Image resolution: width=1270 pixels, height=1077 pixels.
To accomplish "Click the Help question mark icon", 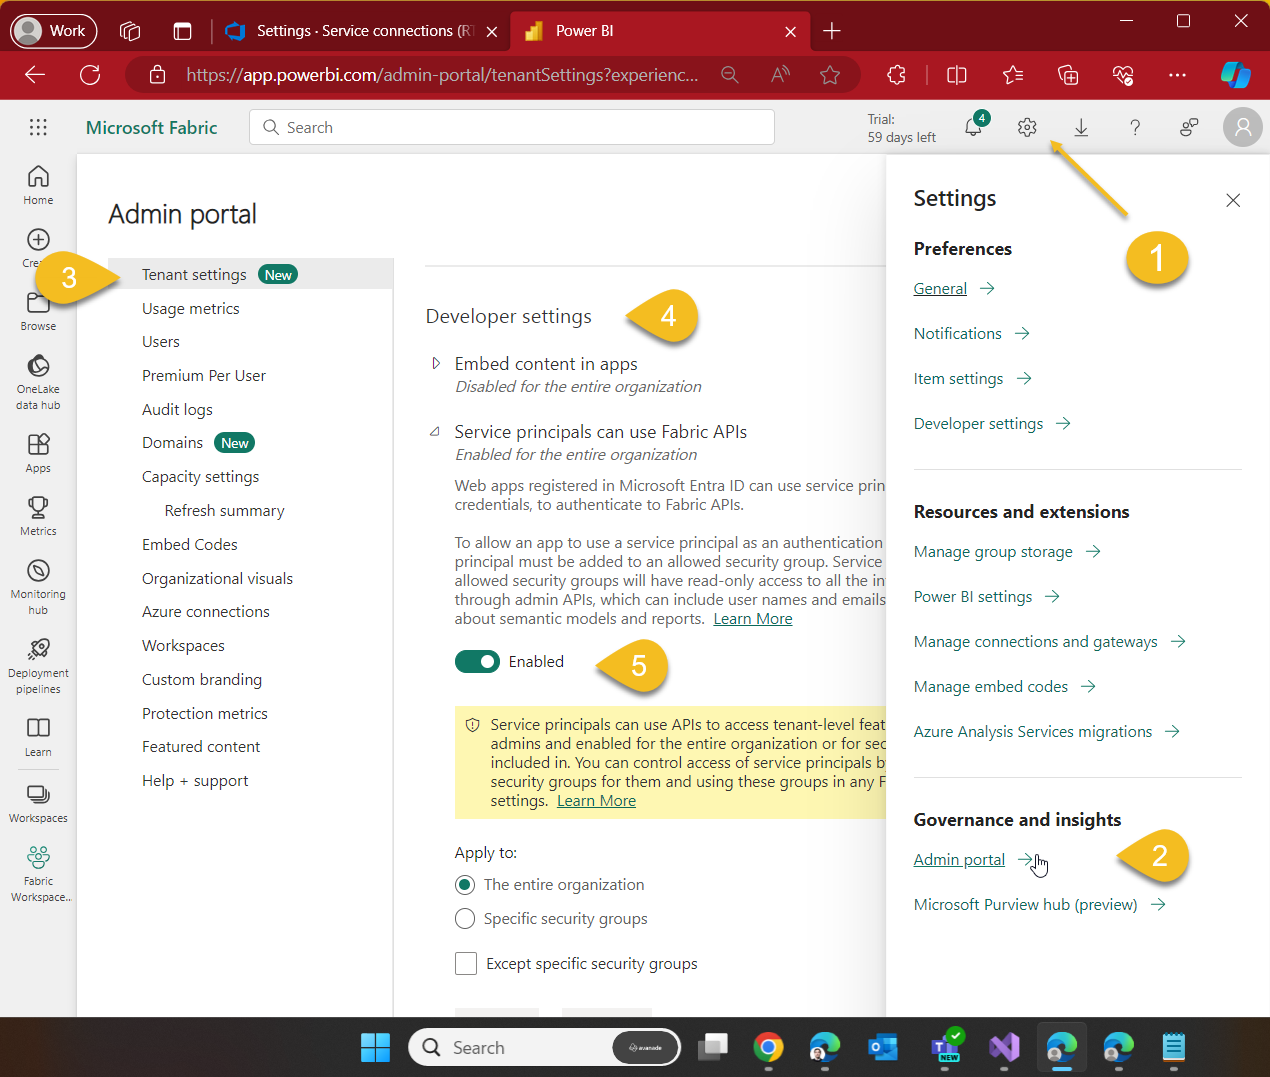I will click(x=1135, y=127).
